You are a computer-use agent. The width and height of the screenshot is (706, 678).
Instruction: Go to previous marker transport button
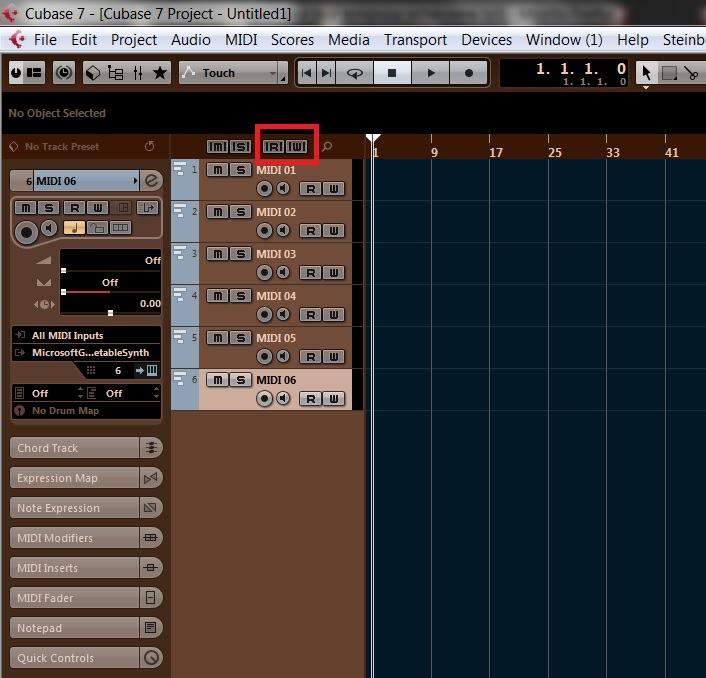tap(307, 72)
